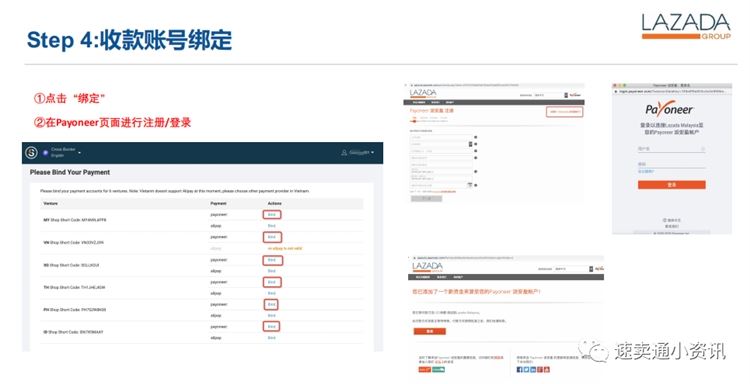Click Bind for TH payoneer
750x384 pixels.
(x=272, y=282)
